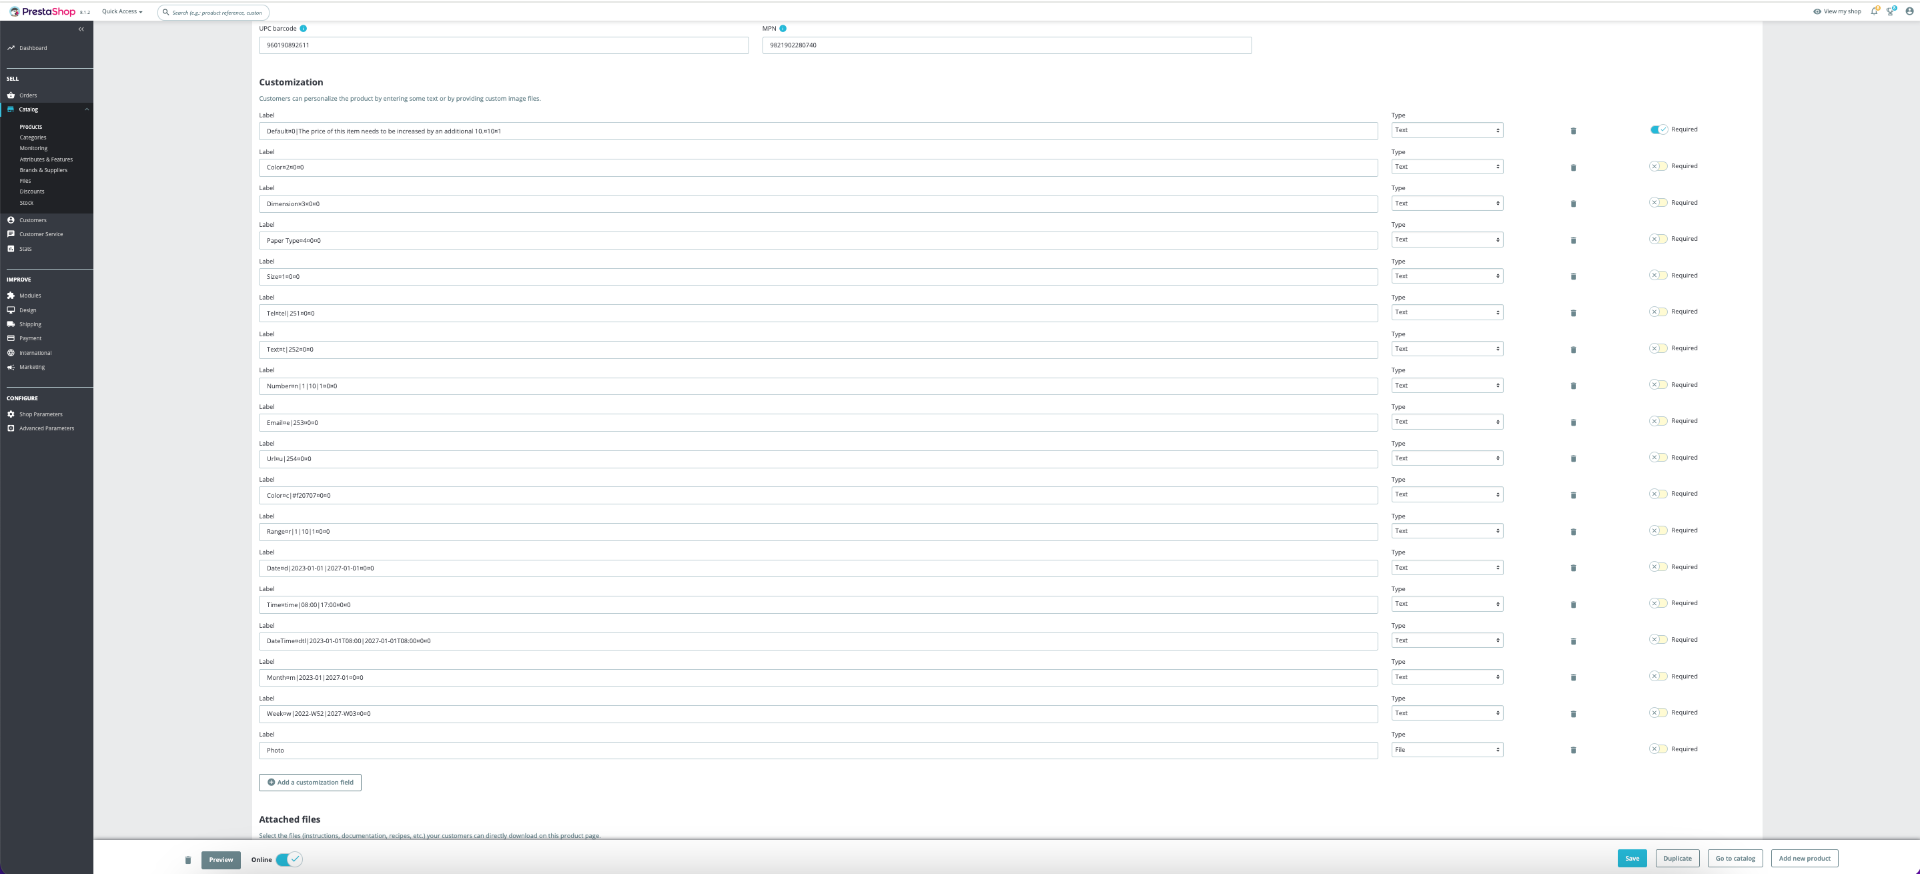The height and width of the screenshot is (874, 1920).
Task: Click the Shipping truck icon in sidebar
Action: point(11,324)
